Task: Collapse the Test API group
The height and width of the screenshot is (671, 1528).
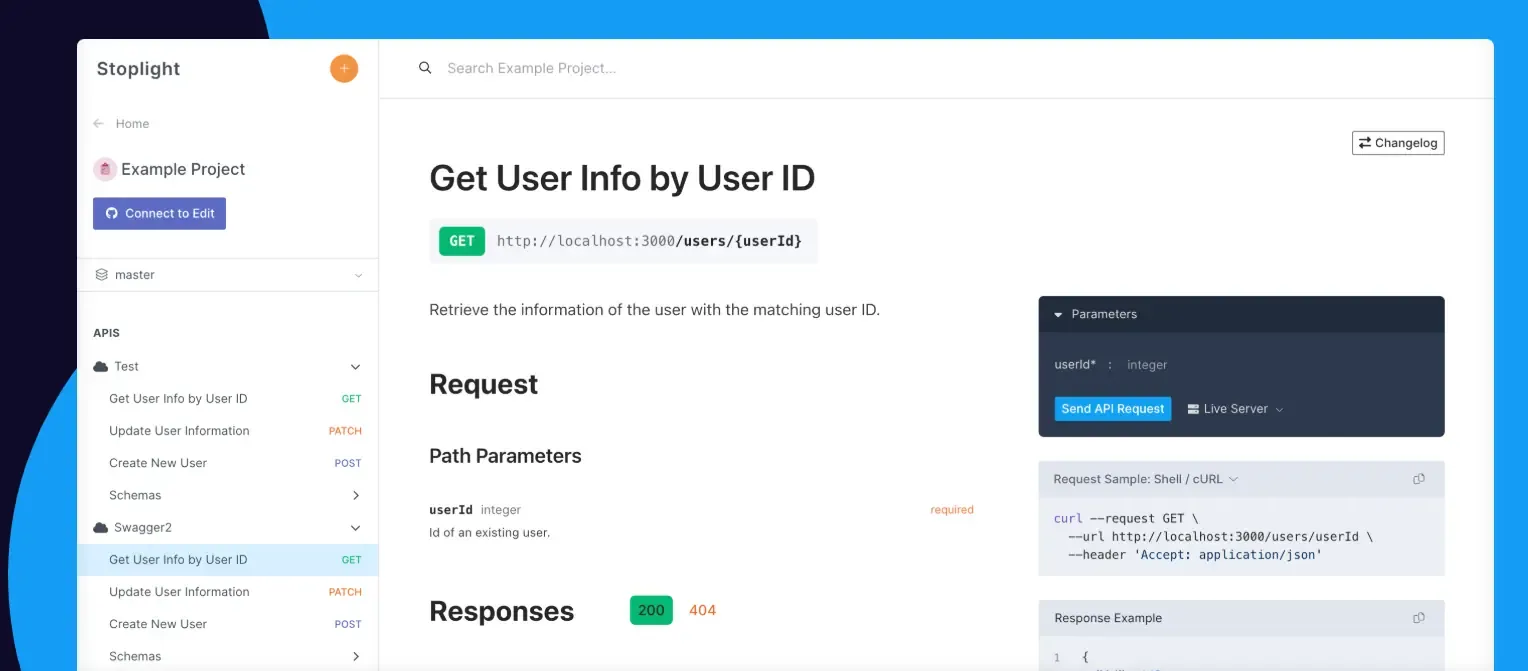Action: point(355,367)
